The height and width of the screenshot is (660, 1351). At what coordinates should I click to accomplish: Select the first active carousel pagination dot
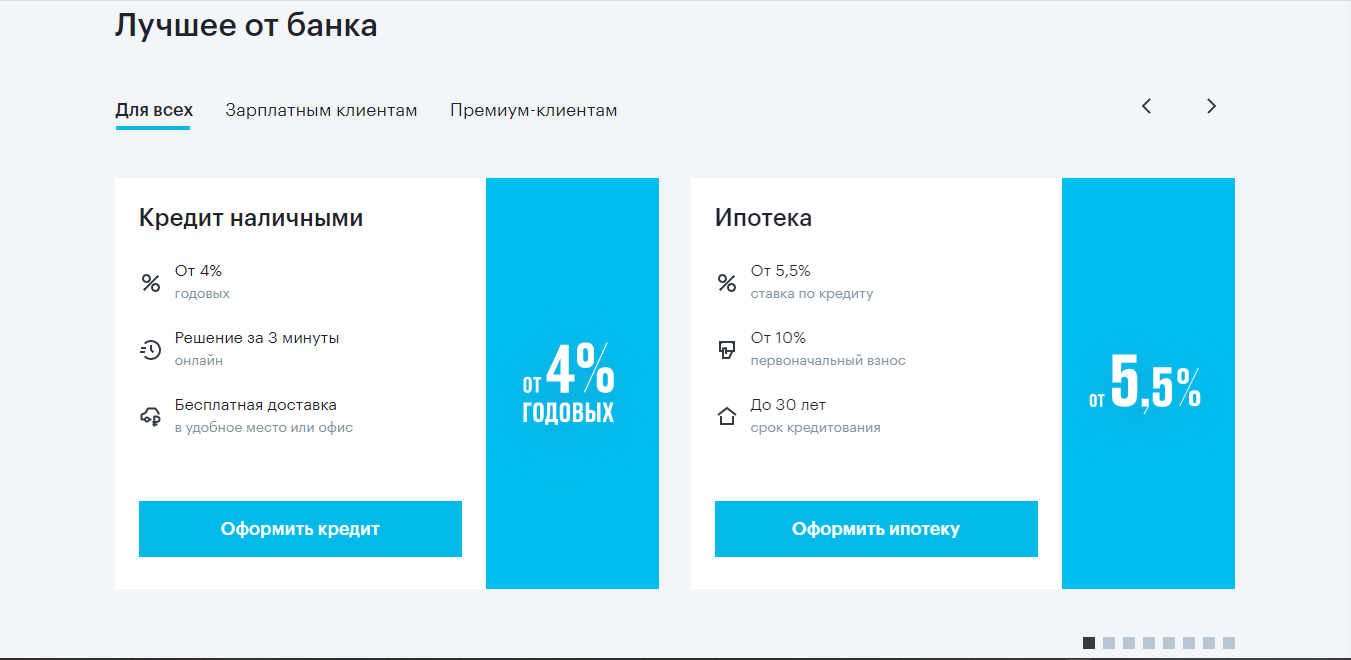point(1089,643)
